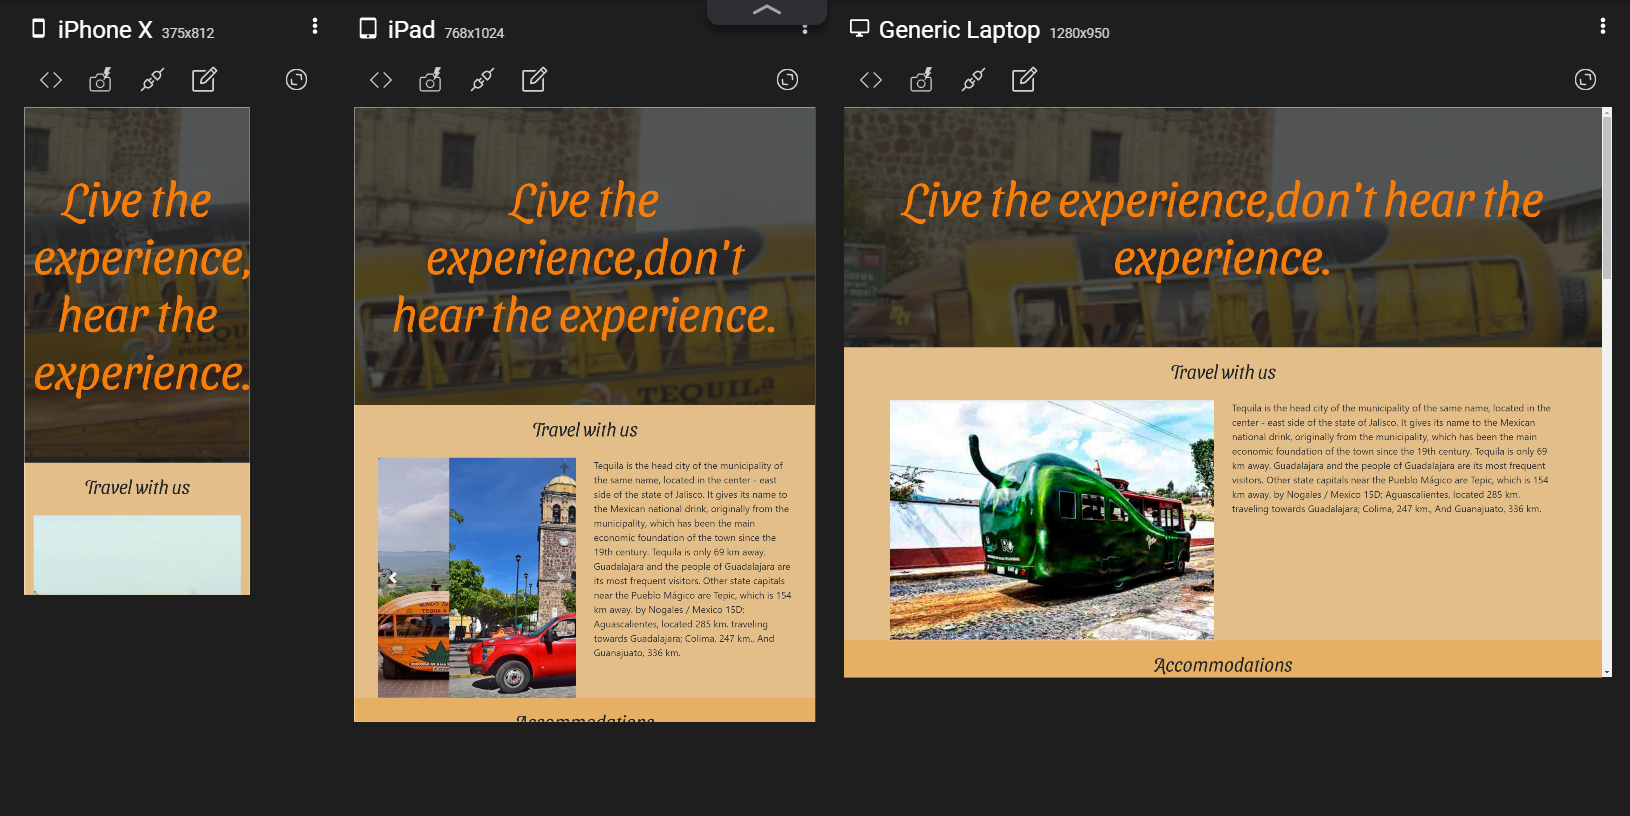Click 'Accommodations' heading in laptop preview
Image resolution: width=1630 pixels, height=816 pixels.
pyautogui.click(x=1223, y=665)
